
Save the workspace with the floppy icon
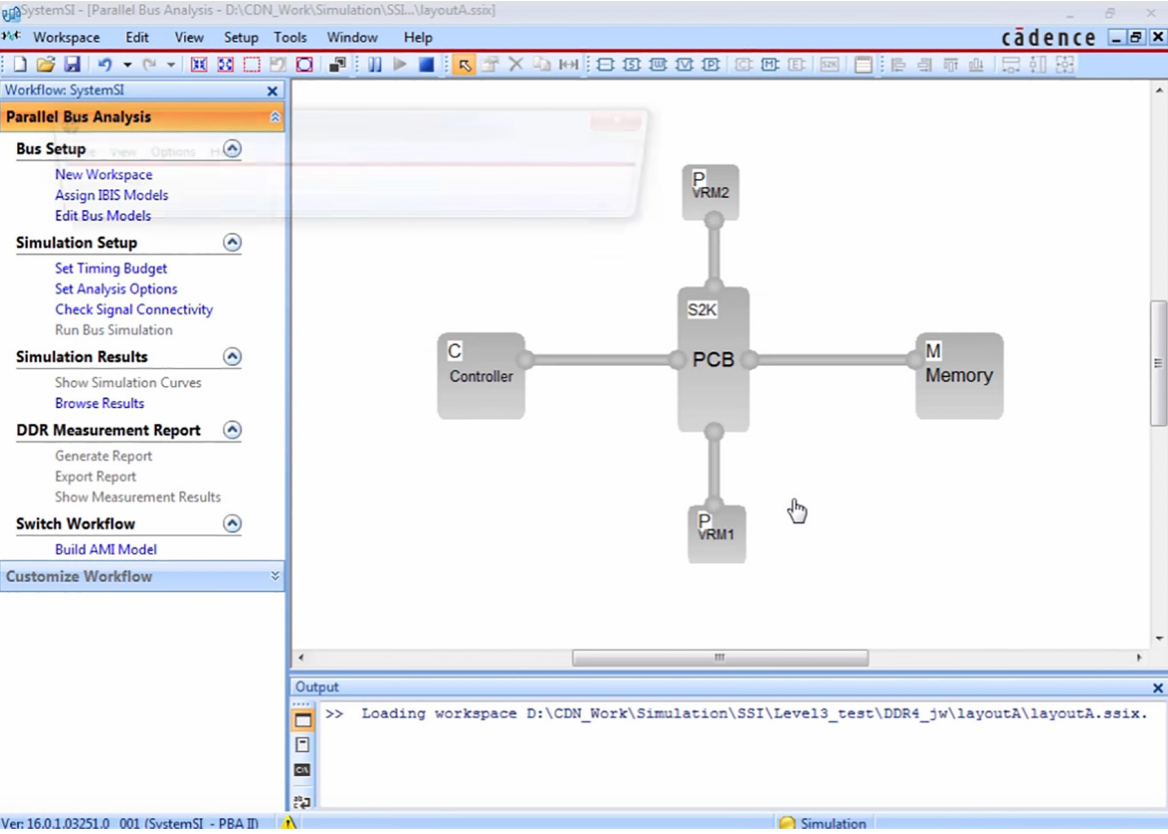point(72,65)
